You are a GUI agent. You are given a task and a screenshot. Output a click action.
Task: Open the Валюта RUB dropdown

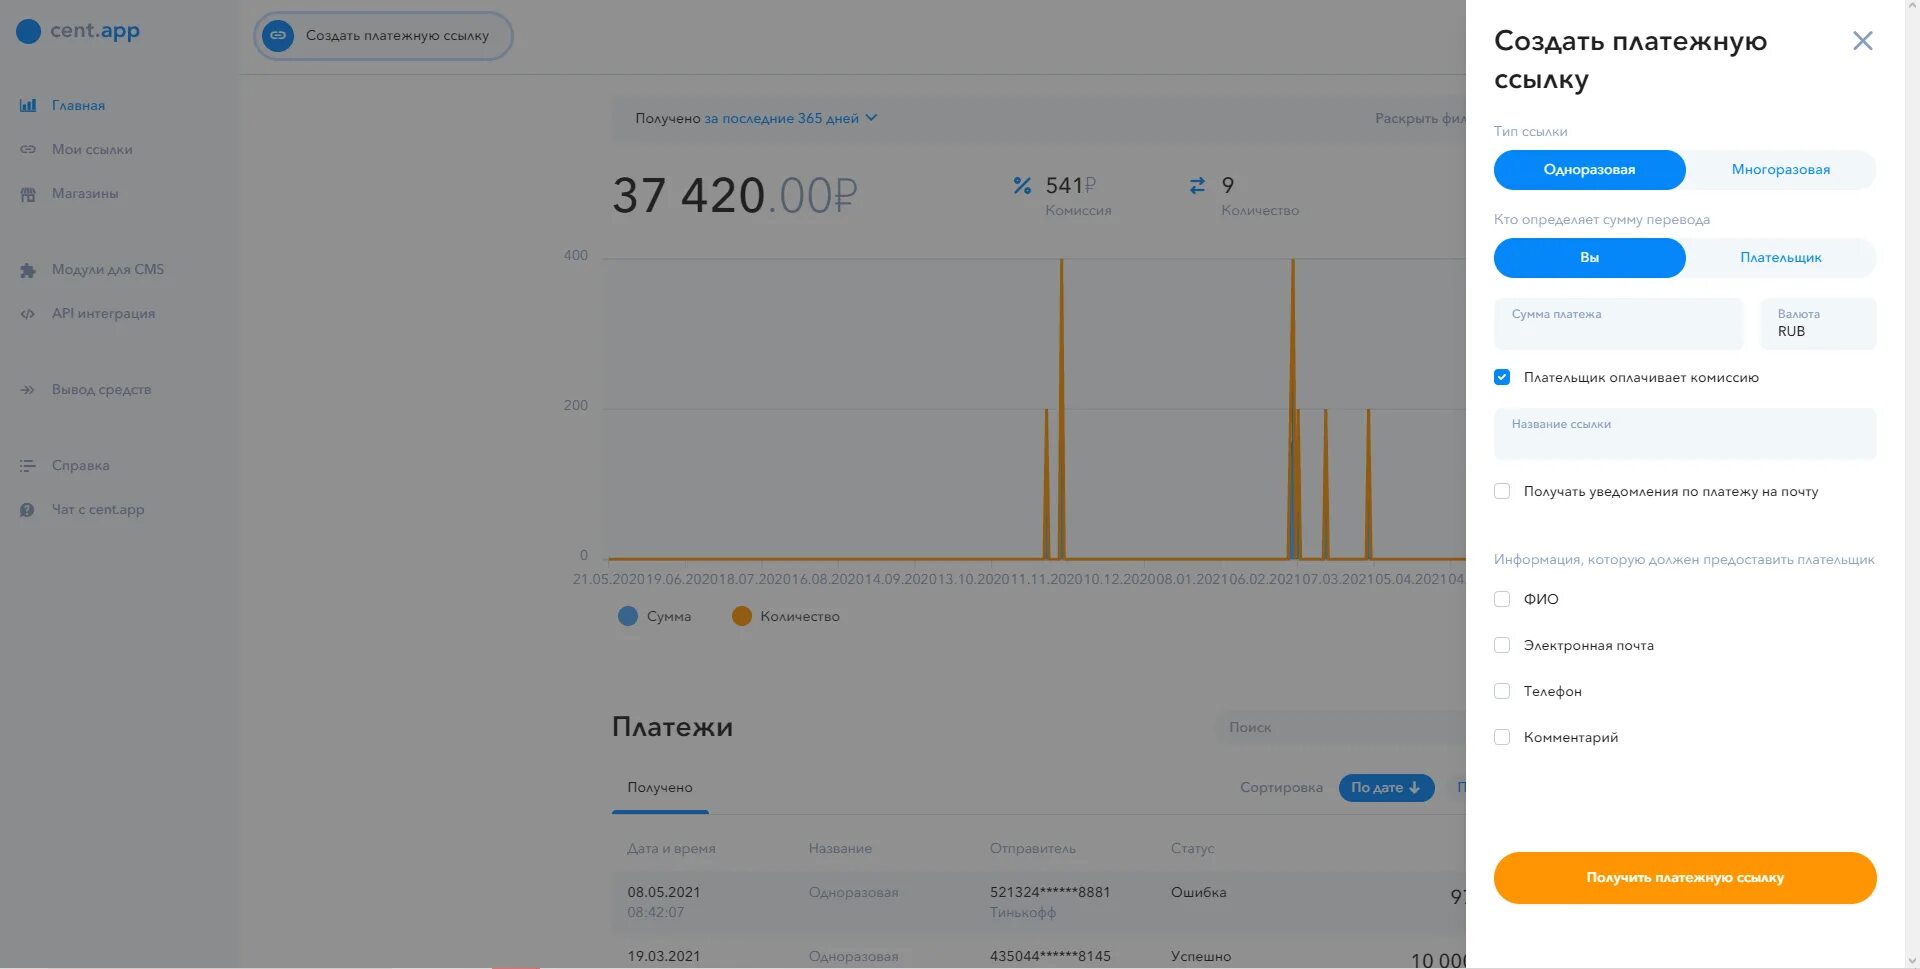pyautogui.click(x=1818, y=324)
